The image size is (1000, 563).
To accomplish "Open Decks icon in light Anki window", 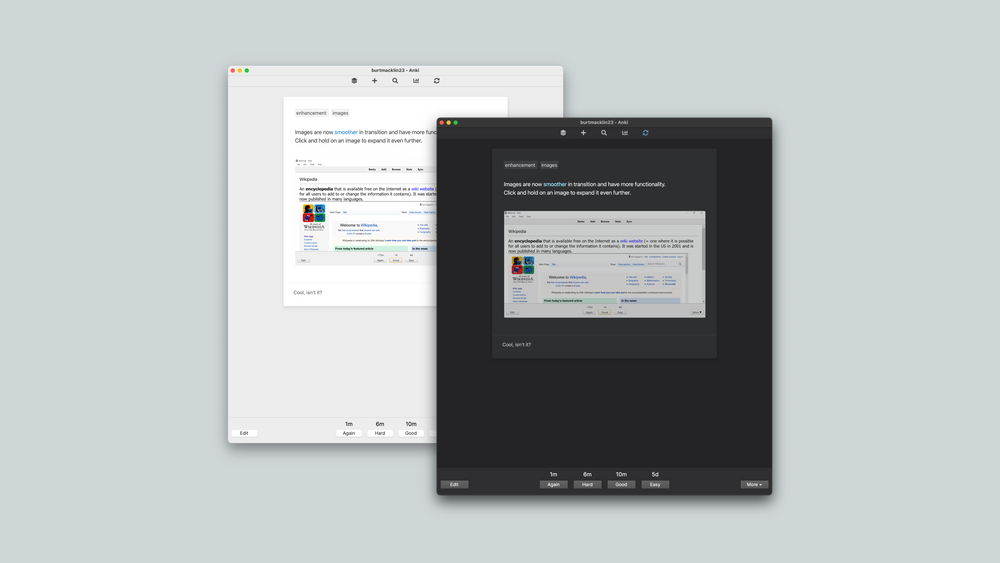I will 354,81.
